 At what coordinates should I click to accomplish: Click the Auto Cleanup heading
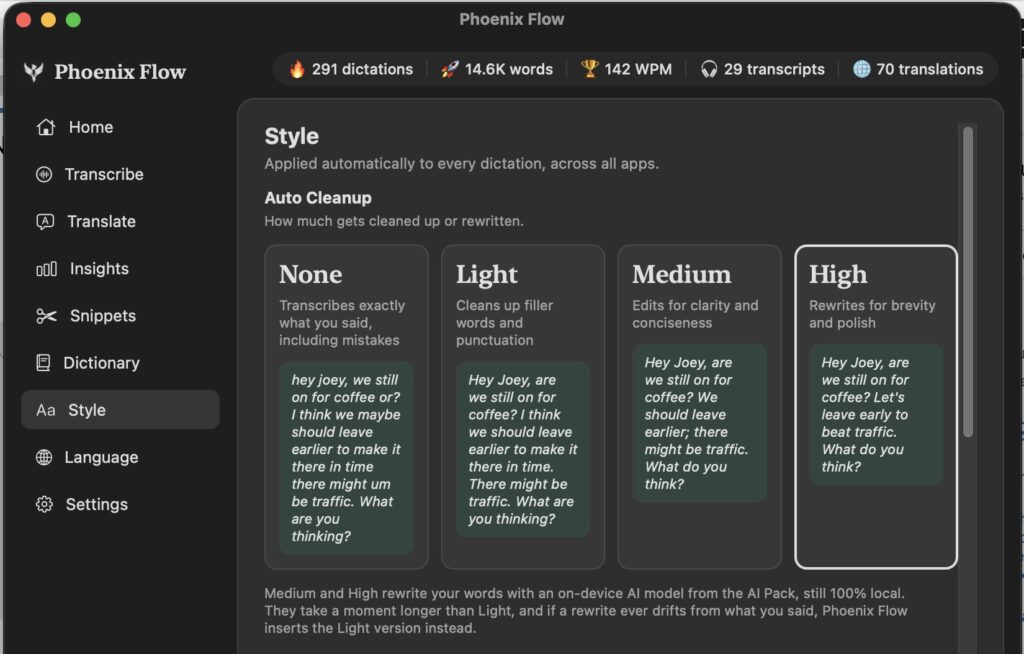pyautogui.click(x=318, y=198)
